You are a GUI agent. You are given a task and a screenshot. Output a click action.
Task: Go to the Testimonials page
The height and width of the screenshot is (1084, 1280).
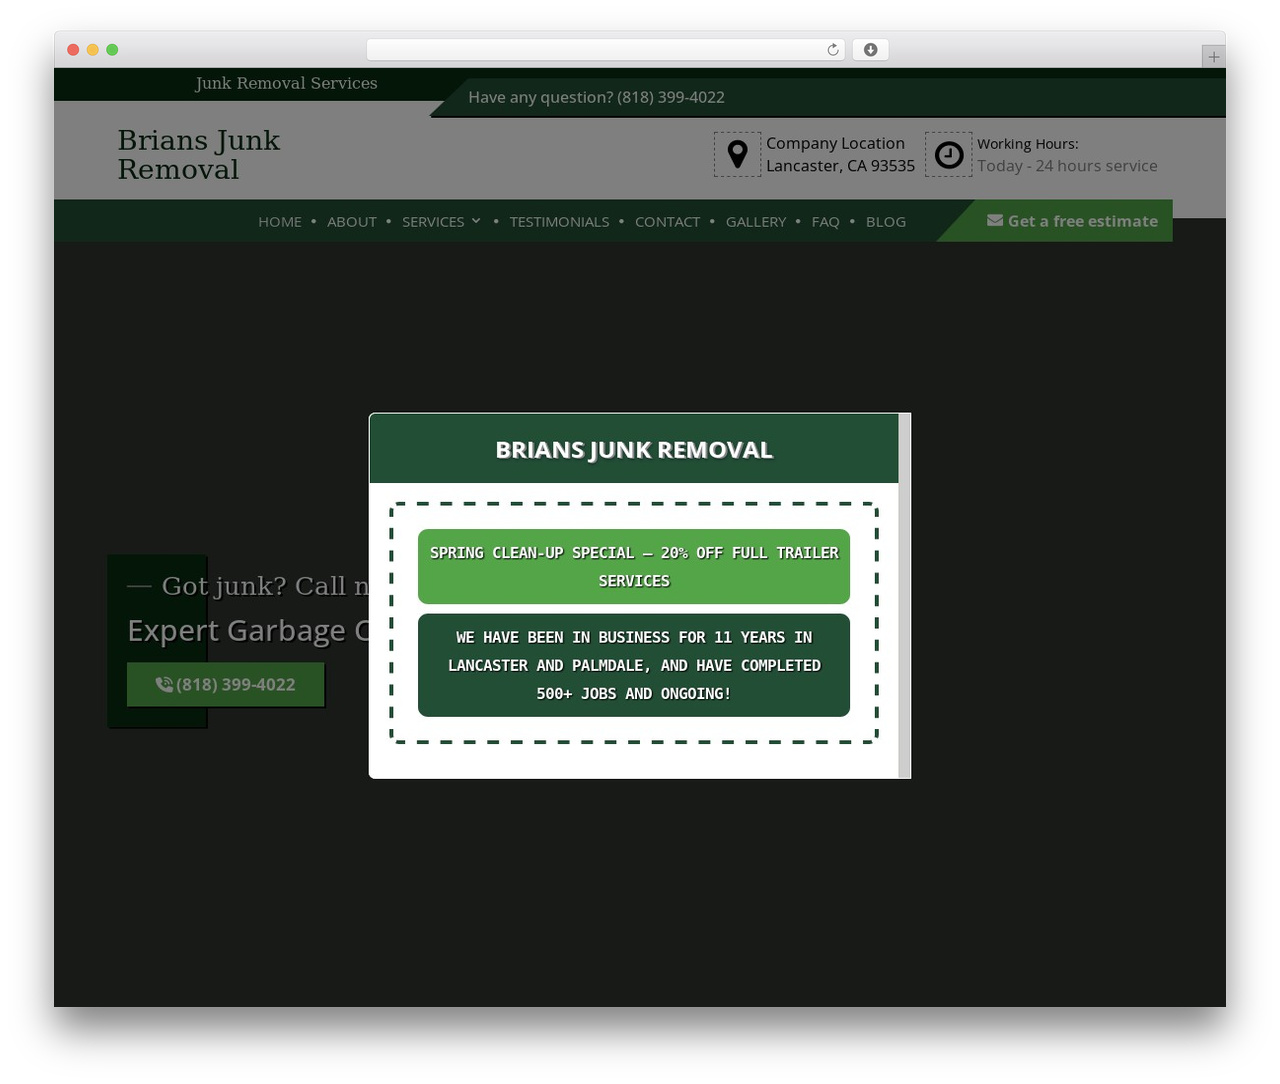point(559,222)
